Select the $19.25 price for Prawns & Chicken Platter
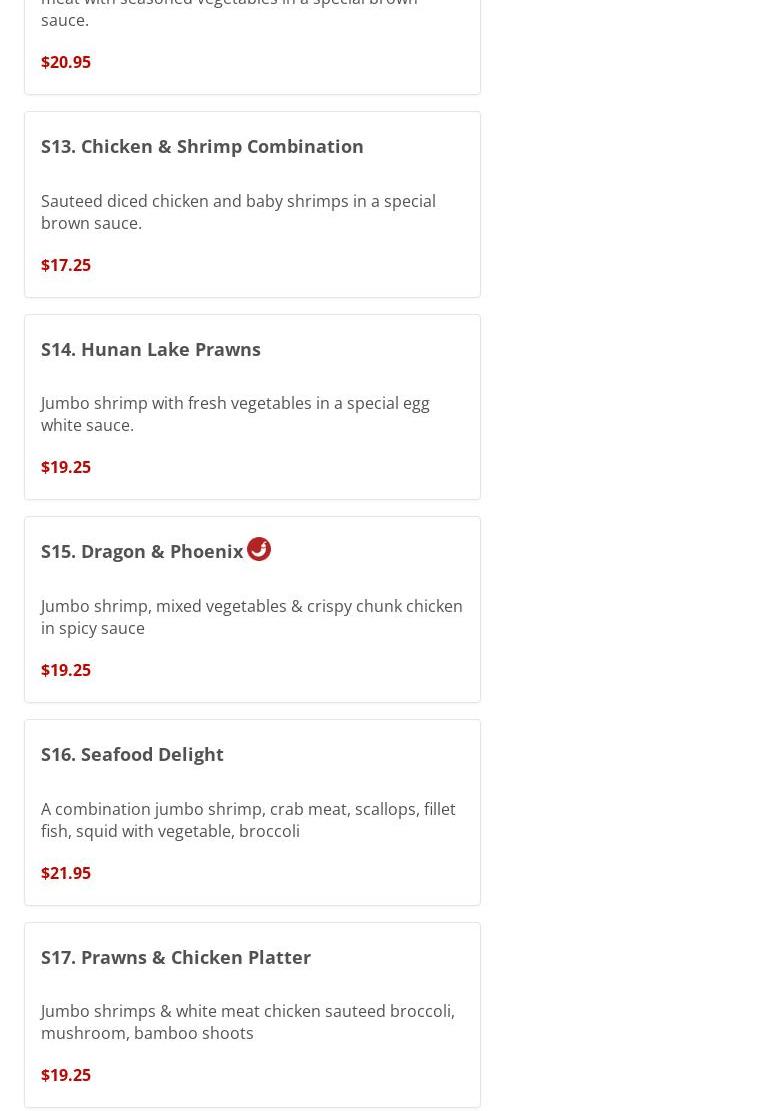 click(x=66, y=1076)
